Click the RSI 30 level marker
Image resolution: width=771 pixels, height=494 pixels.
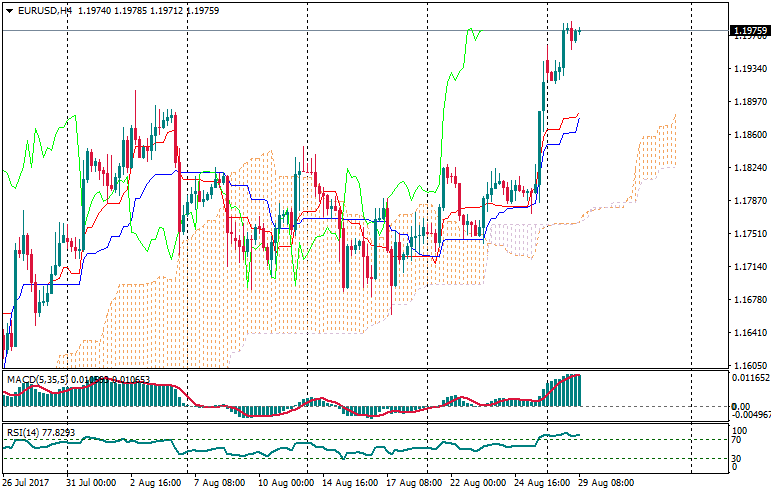[736, 459]
